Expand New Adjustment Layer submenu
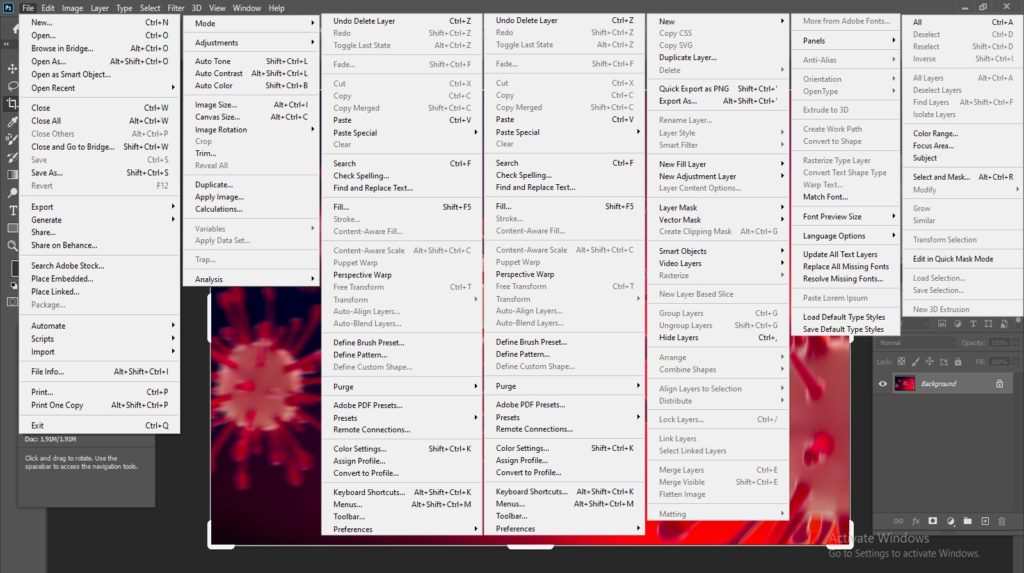This screenshot has height=573, width=1024. tap(718, 176)
